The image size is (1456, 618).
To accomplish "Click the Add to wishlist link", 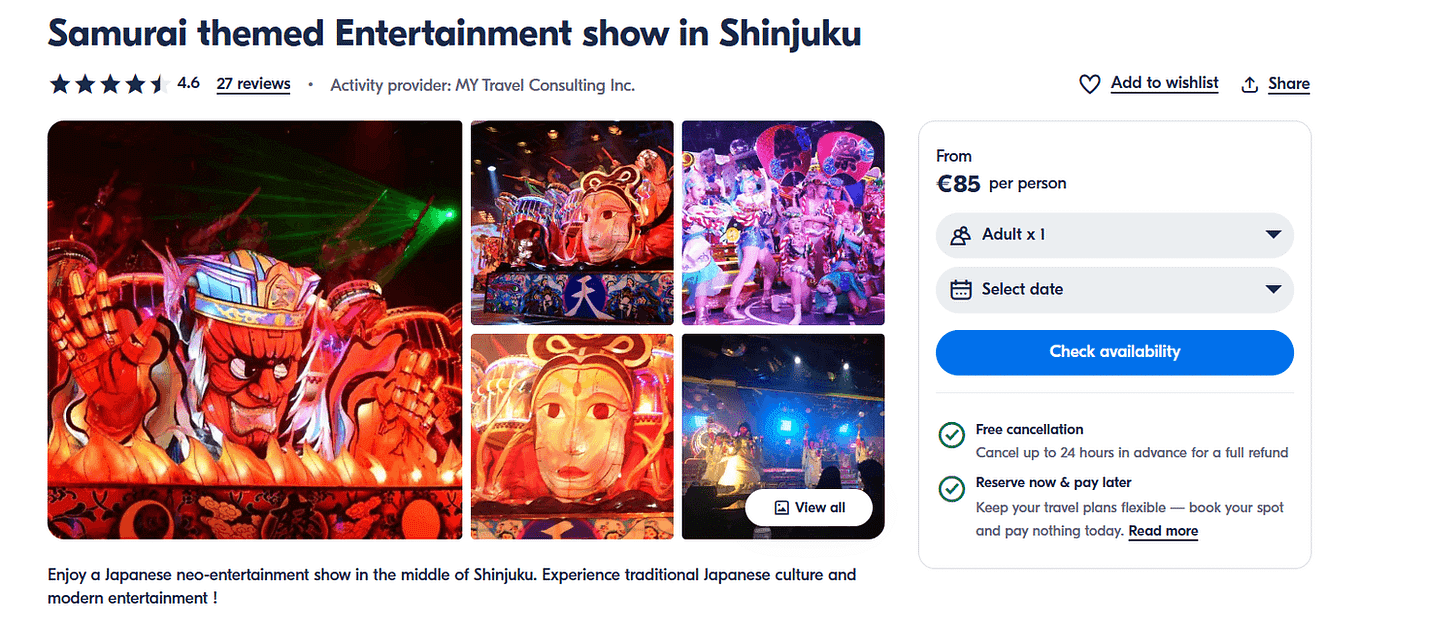I will tap(1164, 83).
